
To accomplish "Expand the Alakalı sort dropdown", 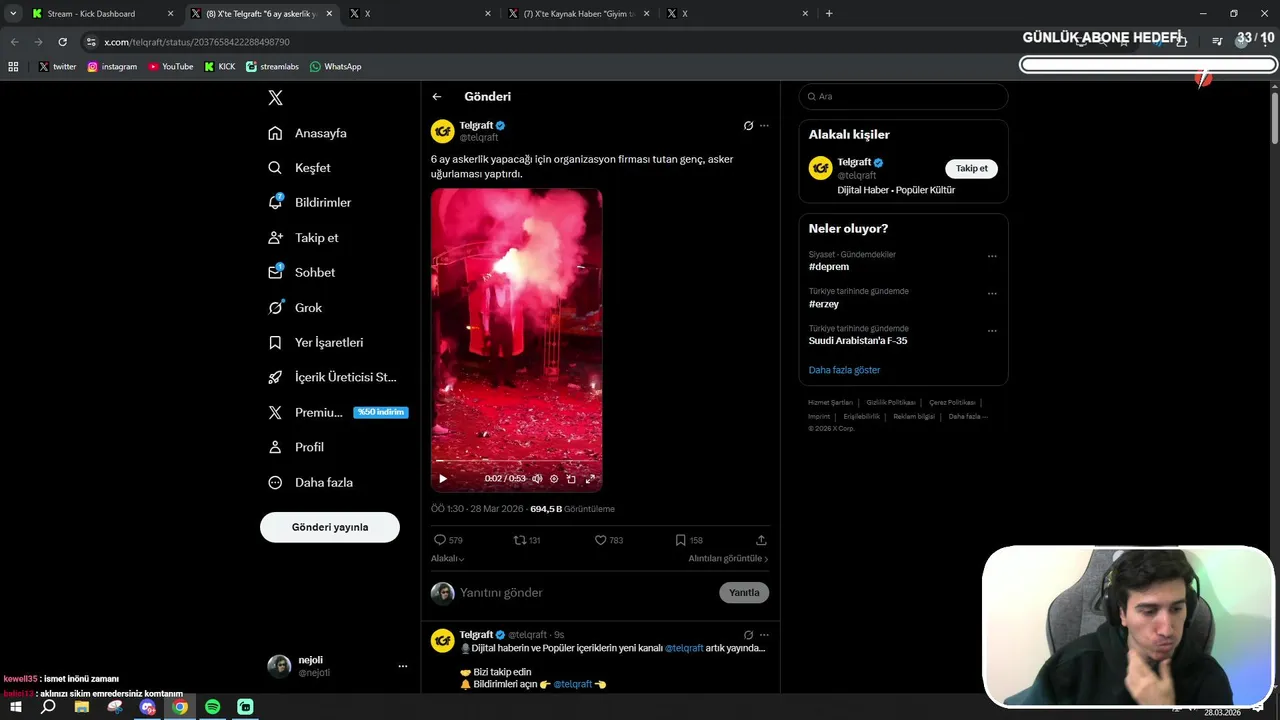I will [447, 559].
